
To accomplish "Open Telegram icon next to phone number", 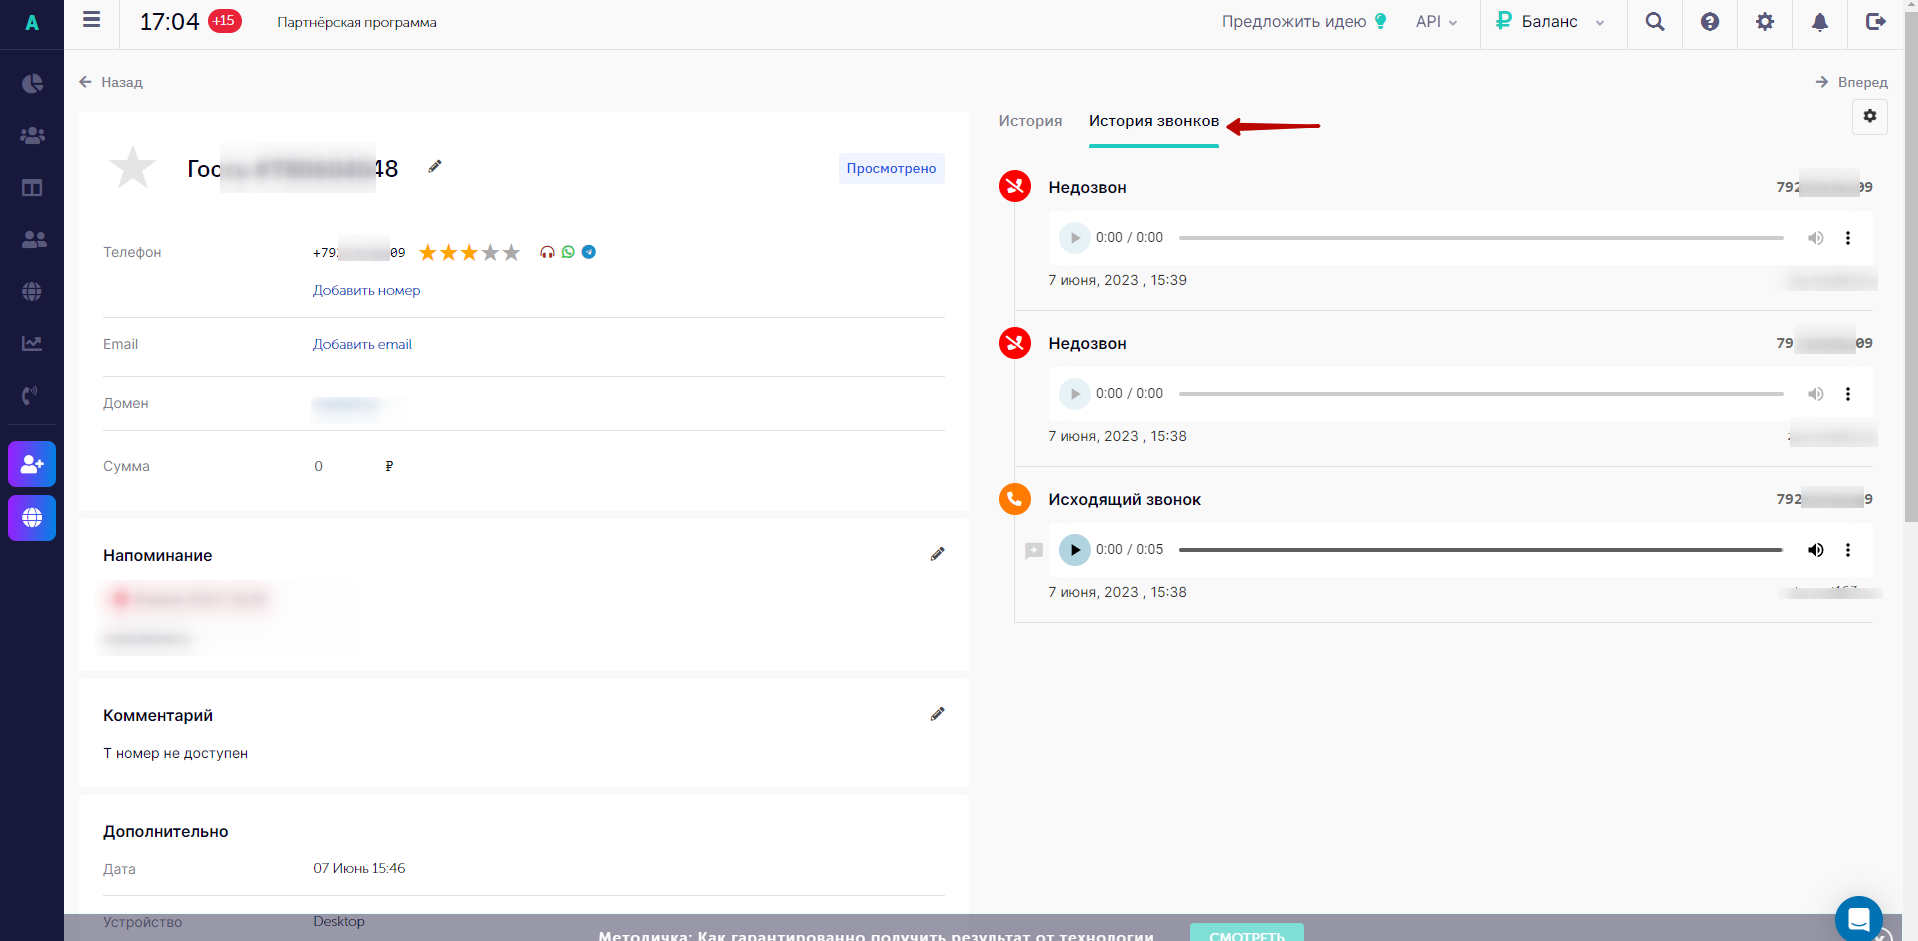I will [589, 252].
